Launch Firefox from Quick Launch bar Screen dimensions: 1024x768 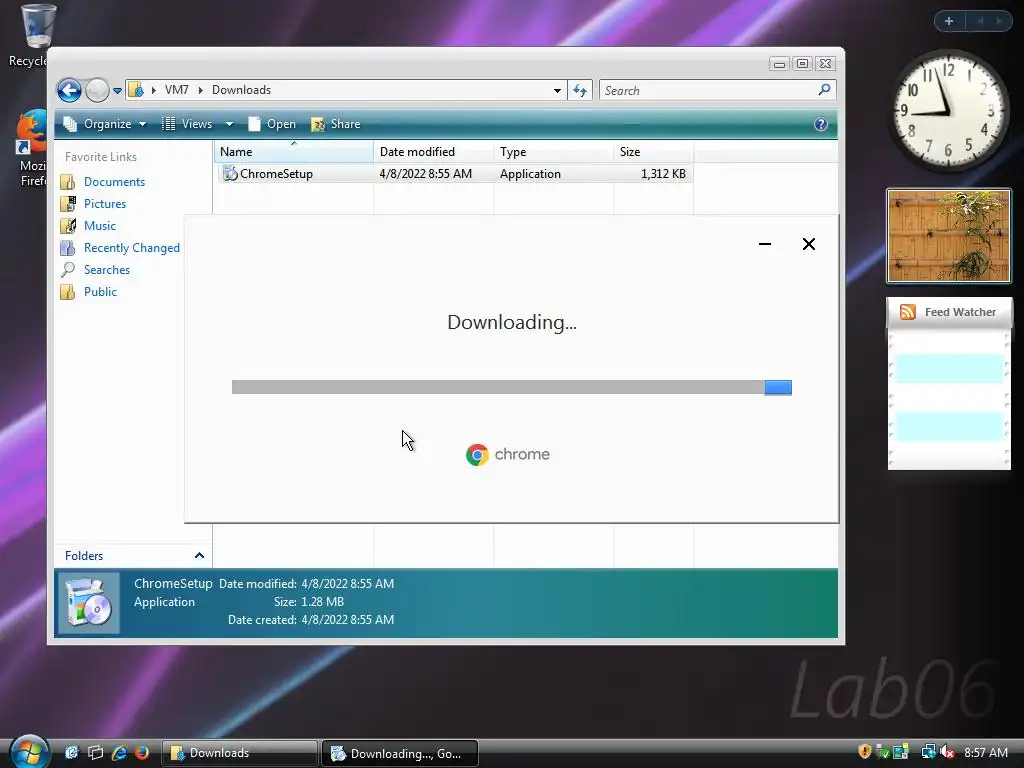point(142,753)
